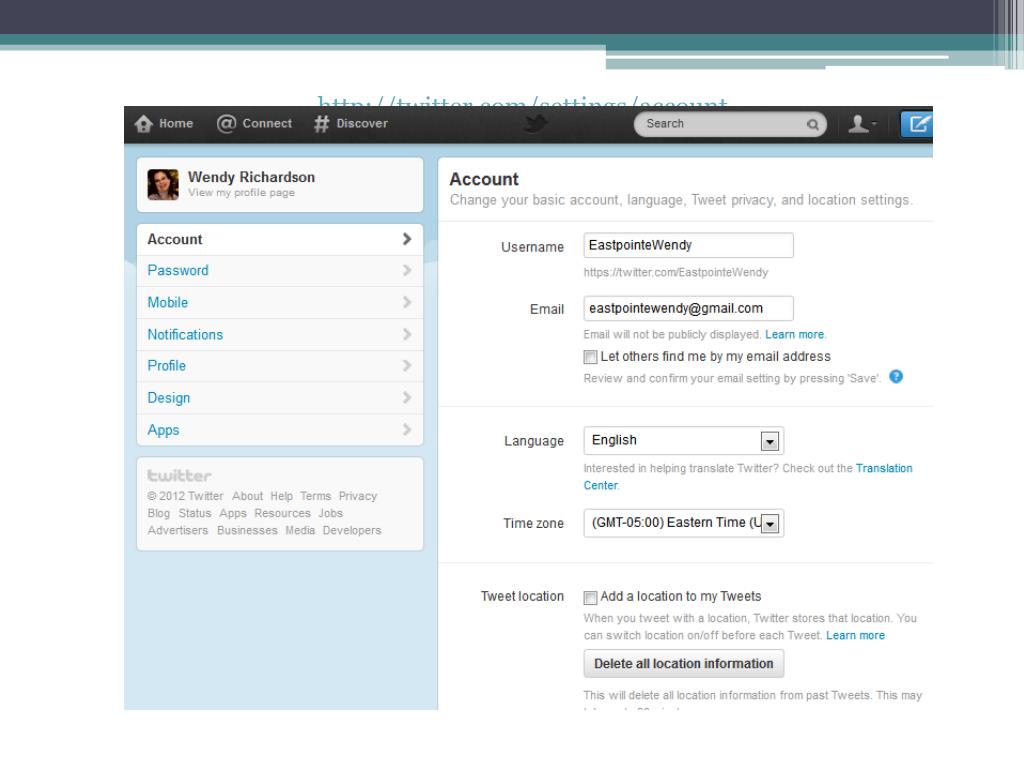Click Advertisers in footer links
Image resolution: width=1024 pixels, height=768 pixels.
point(178,530)
